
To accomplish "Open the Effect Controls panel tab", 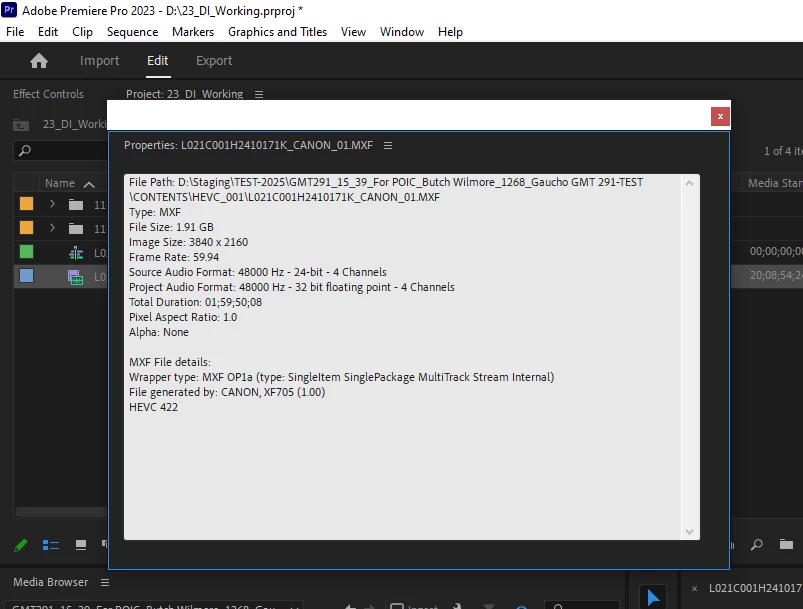I will [48, 94].
